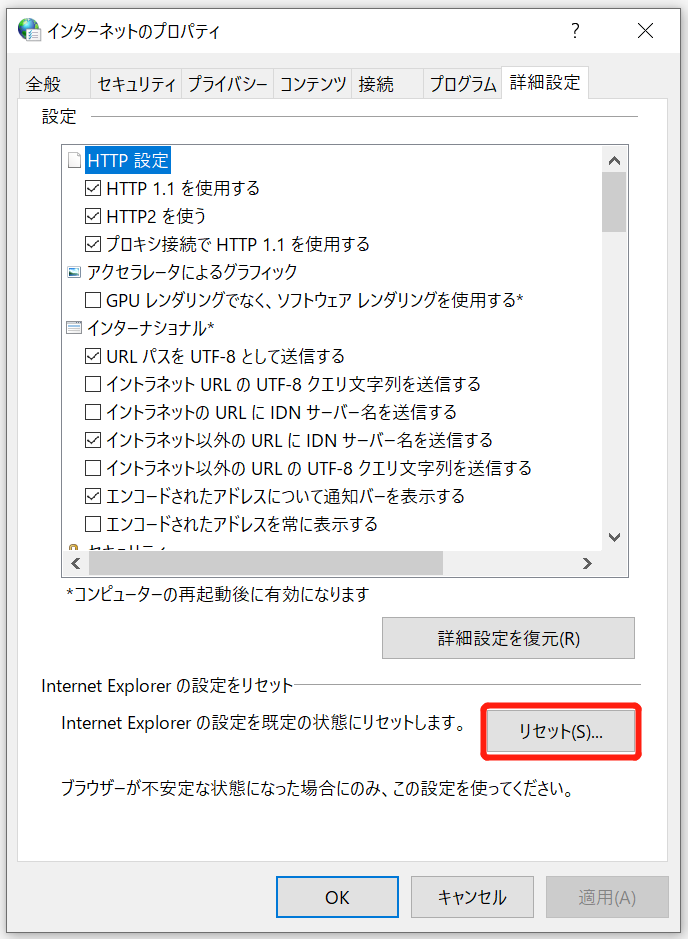Click the help question mark button

(x=575, y=31)
